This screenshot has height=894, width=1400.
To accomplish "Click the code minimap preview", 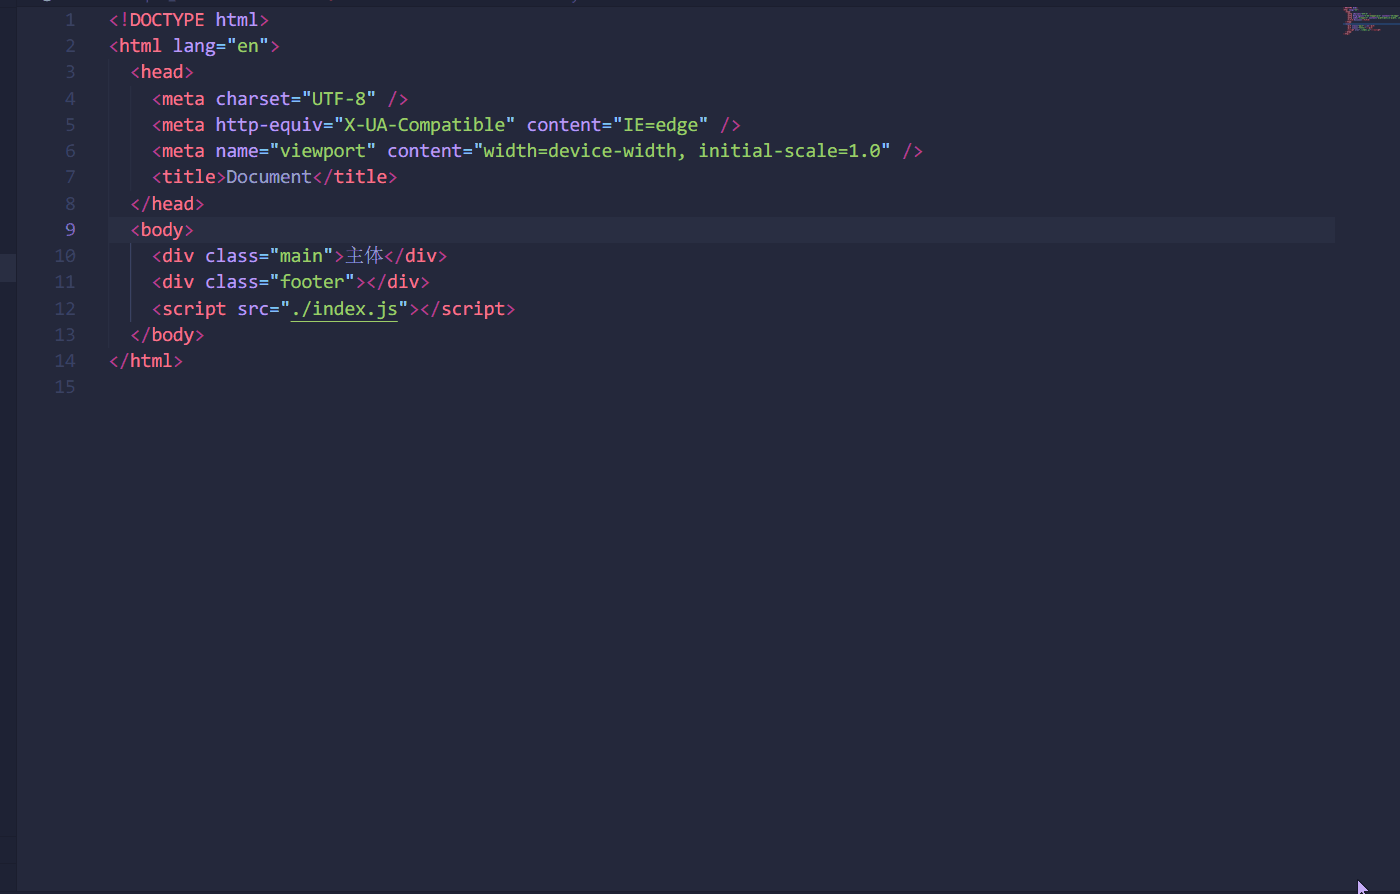I will pyautogui.click(x=1370, y=21).
